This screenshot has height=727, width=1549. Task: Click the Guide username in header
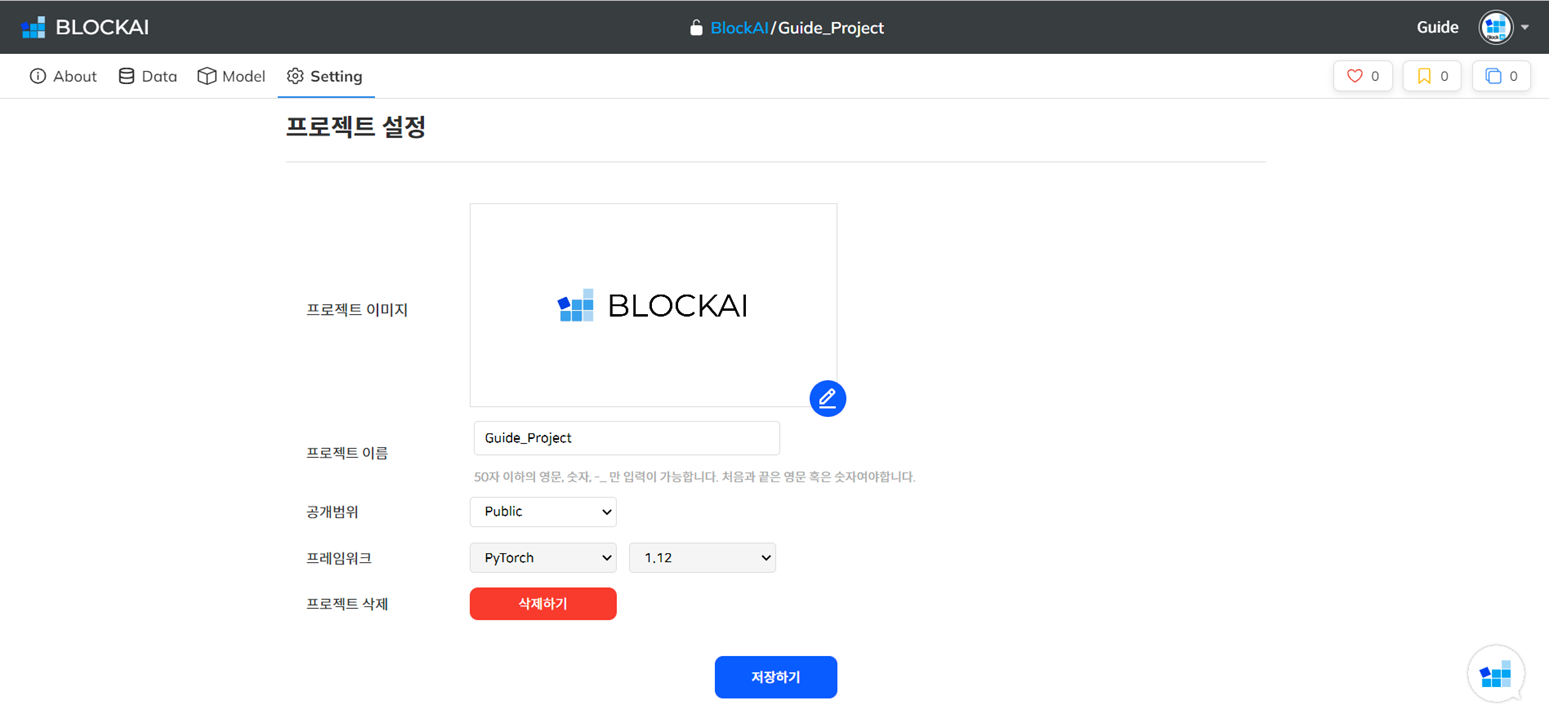tap(1437, 28)
